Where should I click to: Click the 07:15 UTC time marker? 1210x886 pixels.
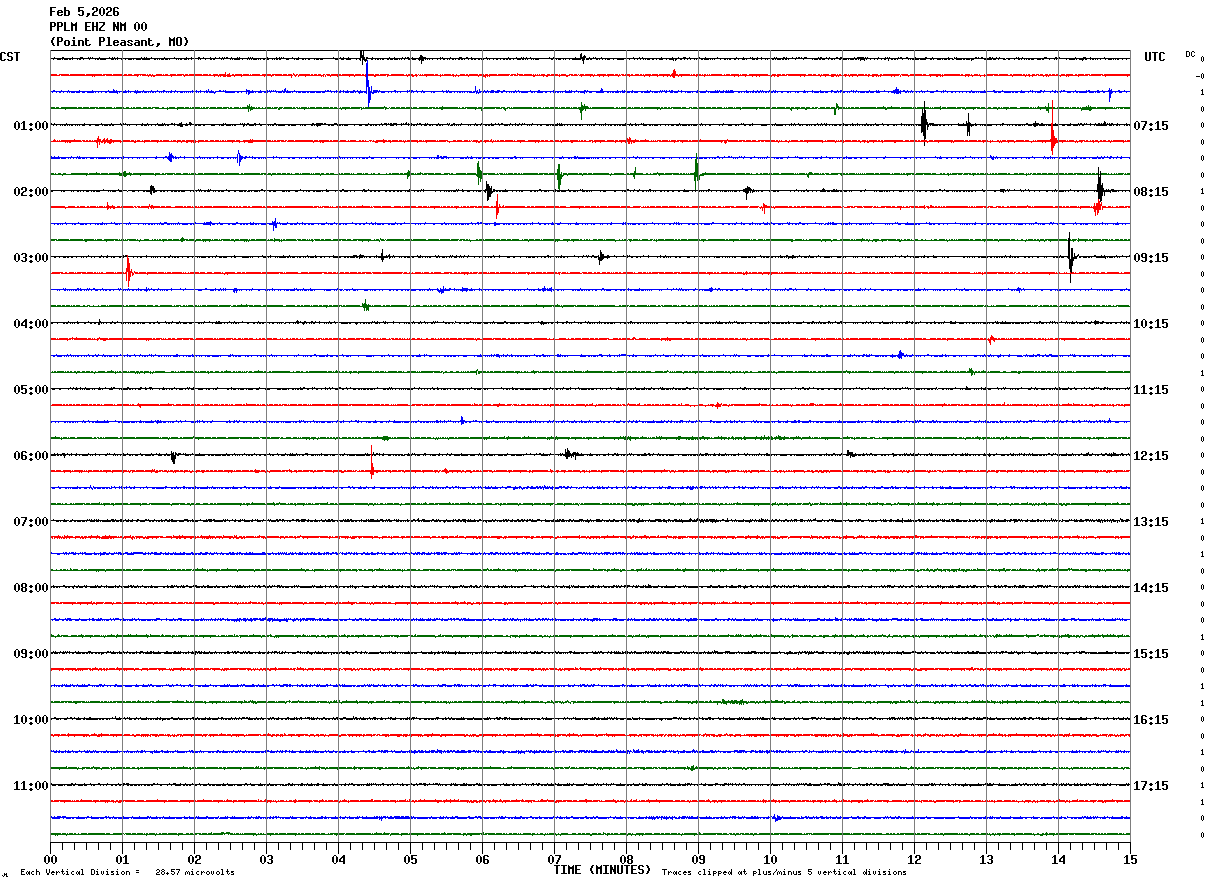pos(1151,126)
